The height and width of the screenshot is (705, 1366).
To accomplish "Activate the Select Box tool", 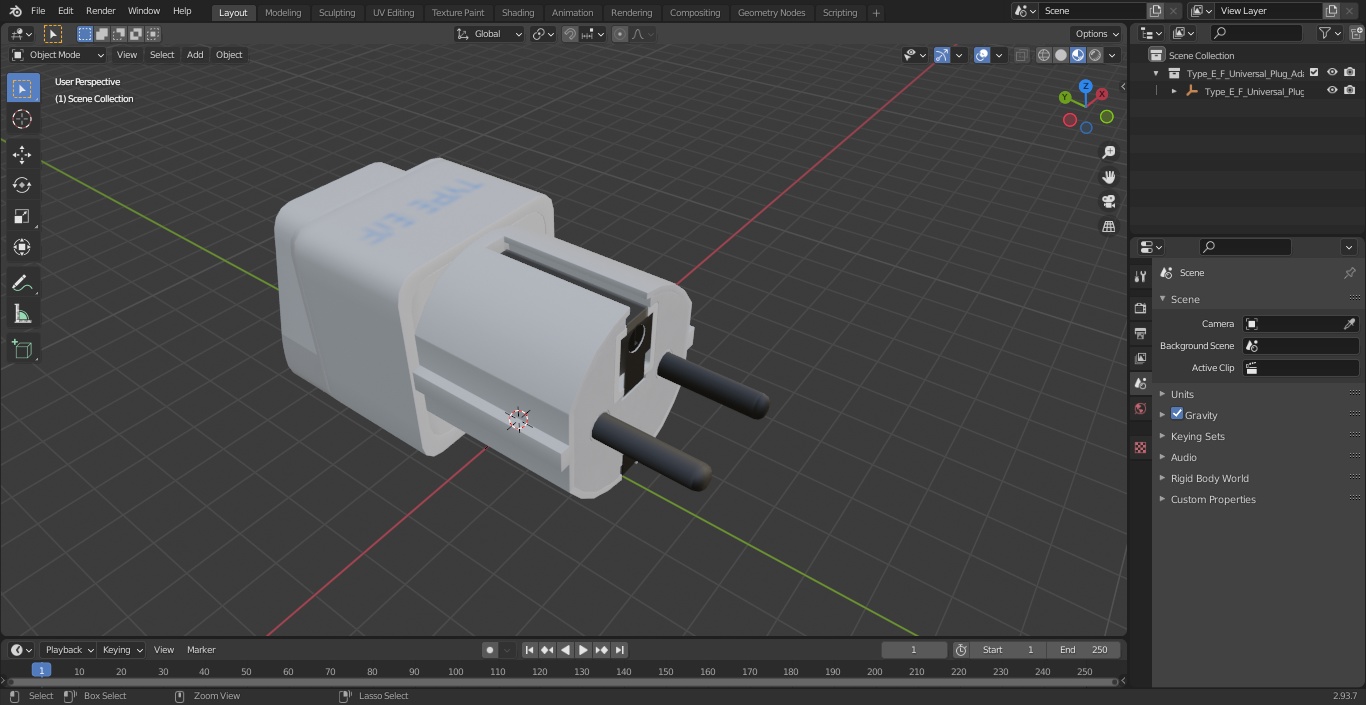I will 22,88.
